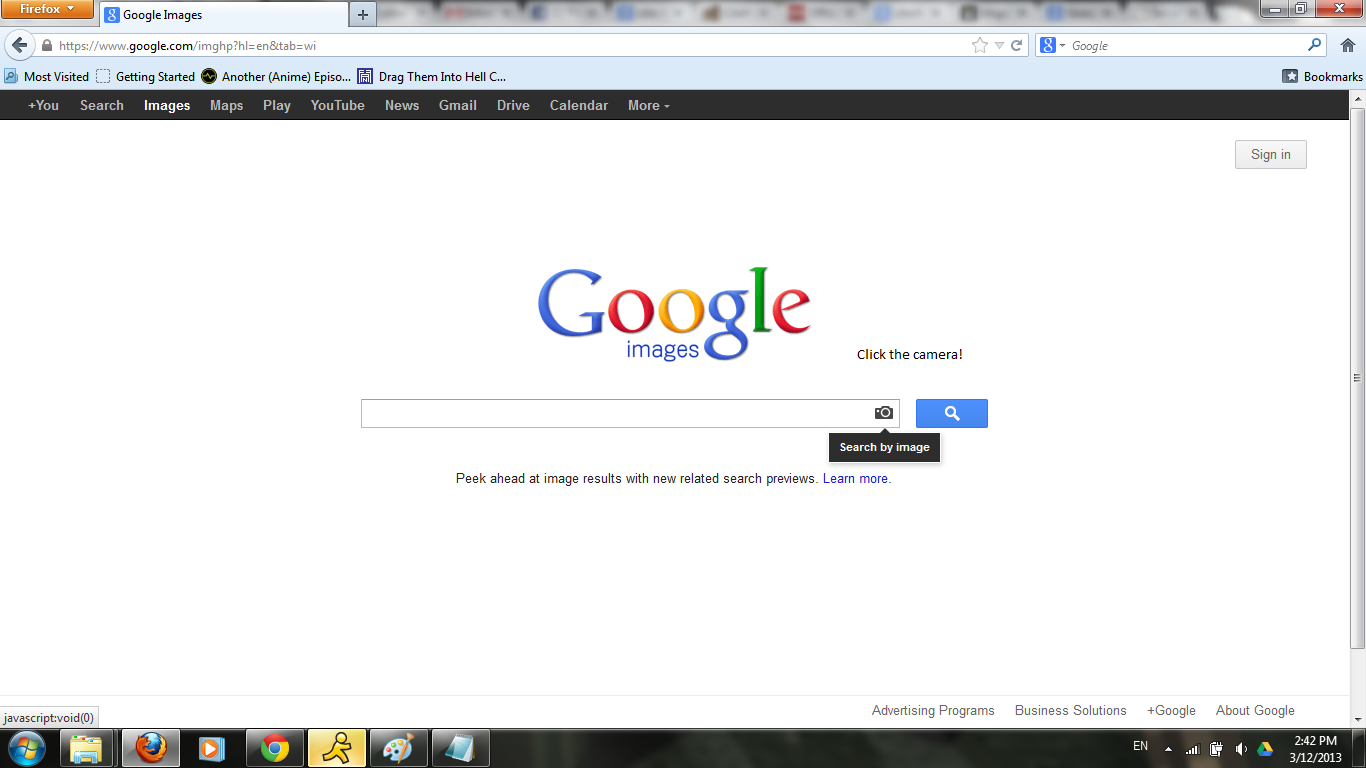
Task: Follow the Learn more link
Action: click(x=856, y=479)
